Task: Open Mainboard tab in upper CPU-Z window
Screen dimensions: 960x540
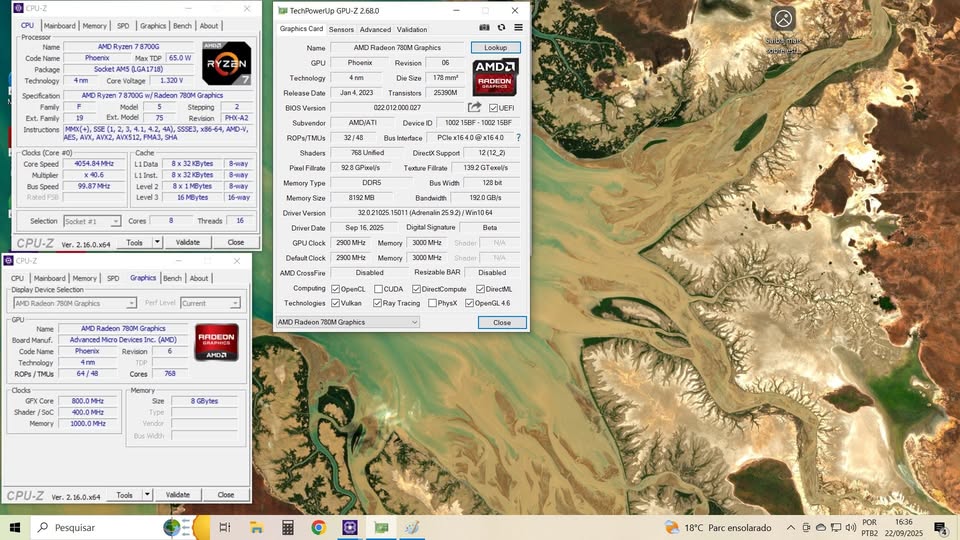Action: pyautogui.click(x=59, y=26)
